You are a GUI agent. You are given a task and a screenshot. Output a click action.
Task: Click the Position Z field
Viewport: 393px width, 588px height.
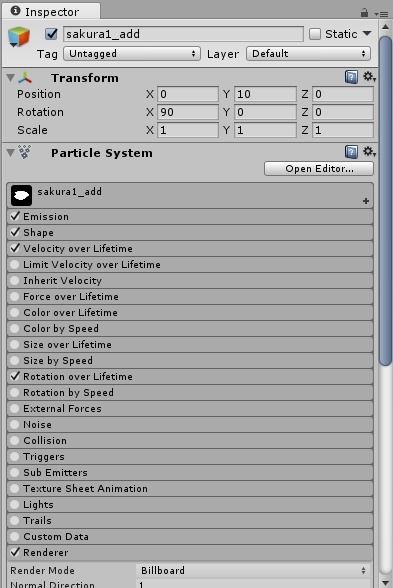[x=343, y=94]
